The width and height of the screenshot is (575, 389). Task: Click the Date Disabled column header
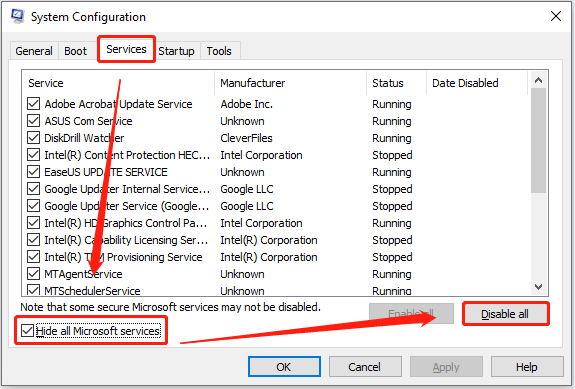477,83
